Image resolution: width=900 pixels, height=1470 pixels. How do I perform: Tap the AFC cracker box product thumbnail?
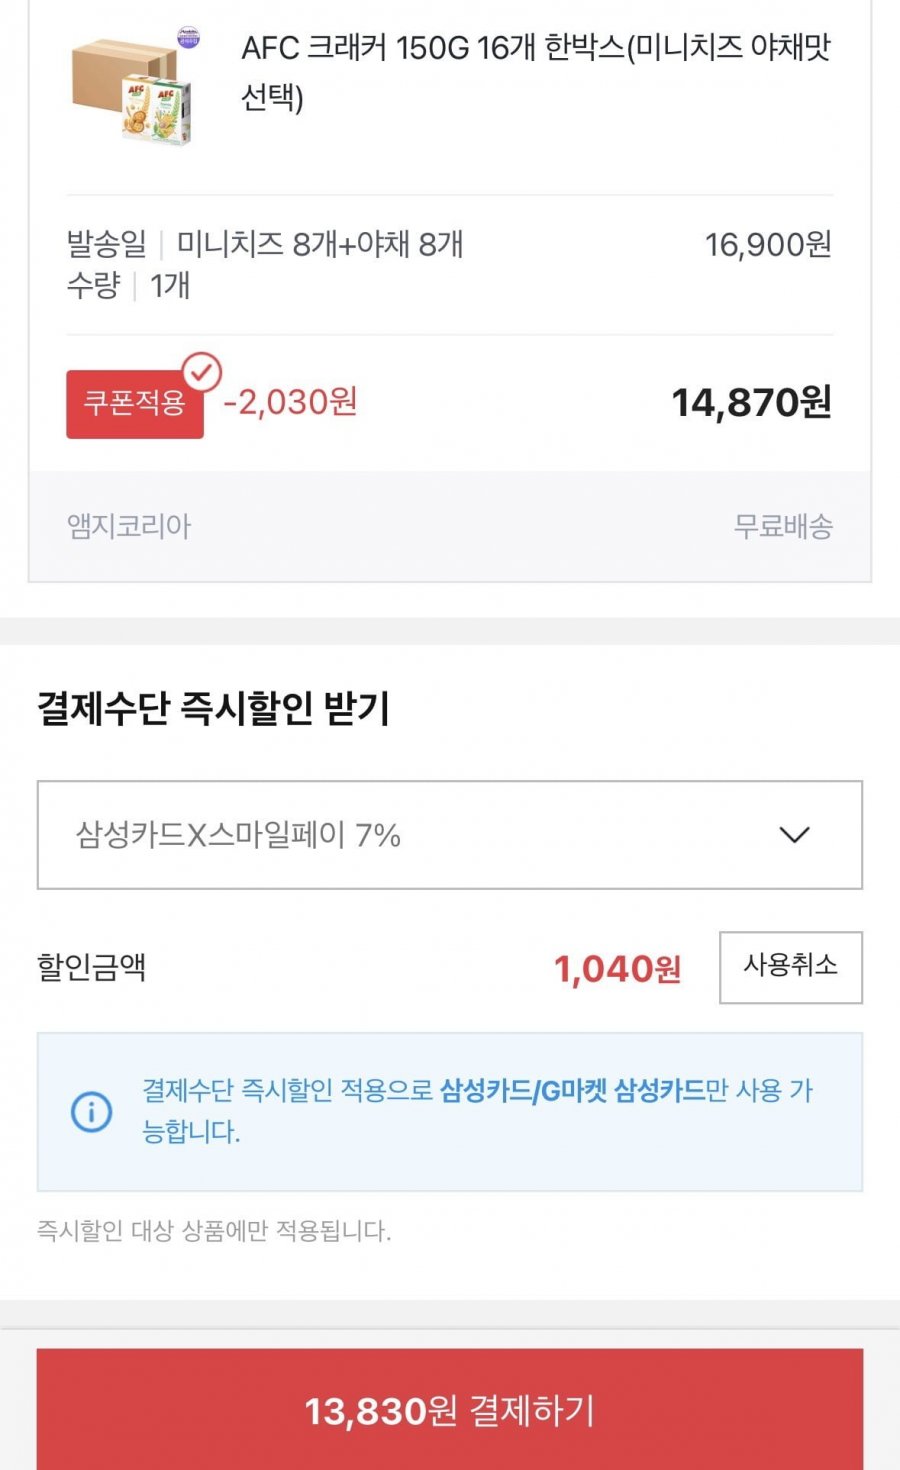[x=132, y=92]
